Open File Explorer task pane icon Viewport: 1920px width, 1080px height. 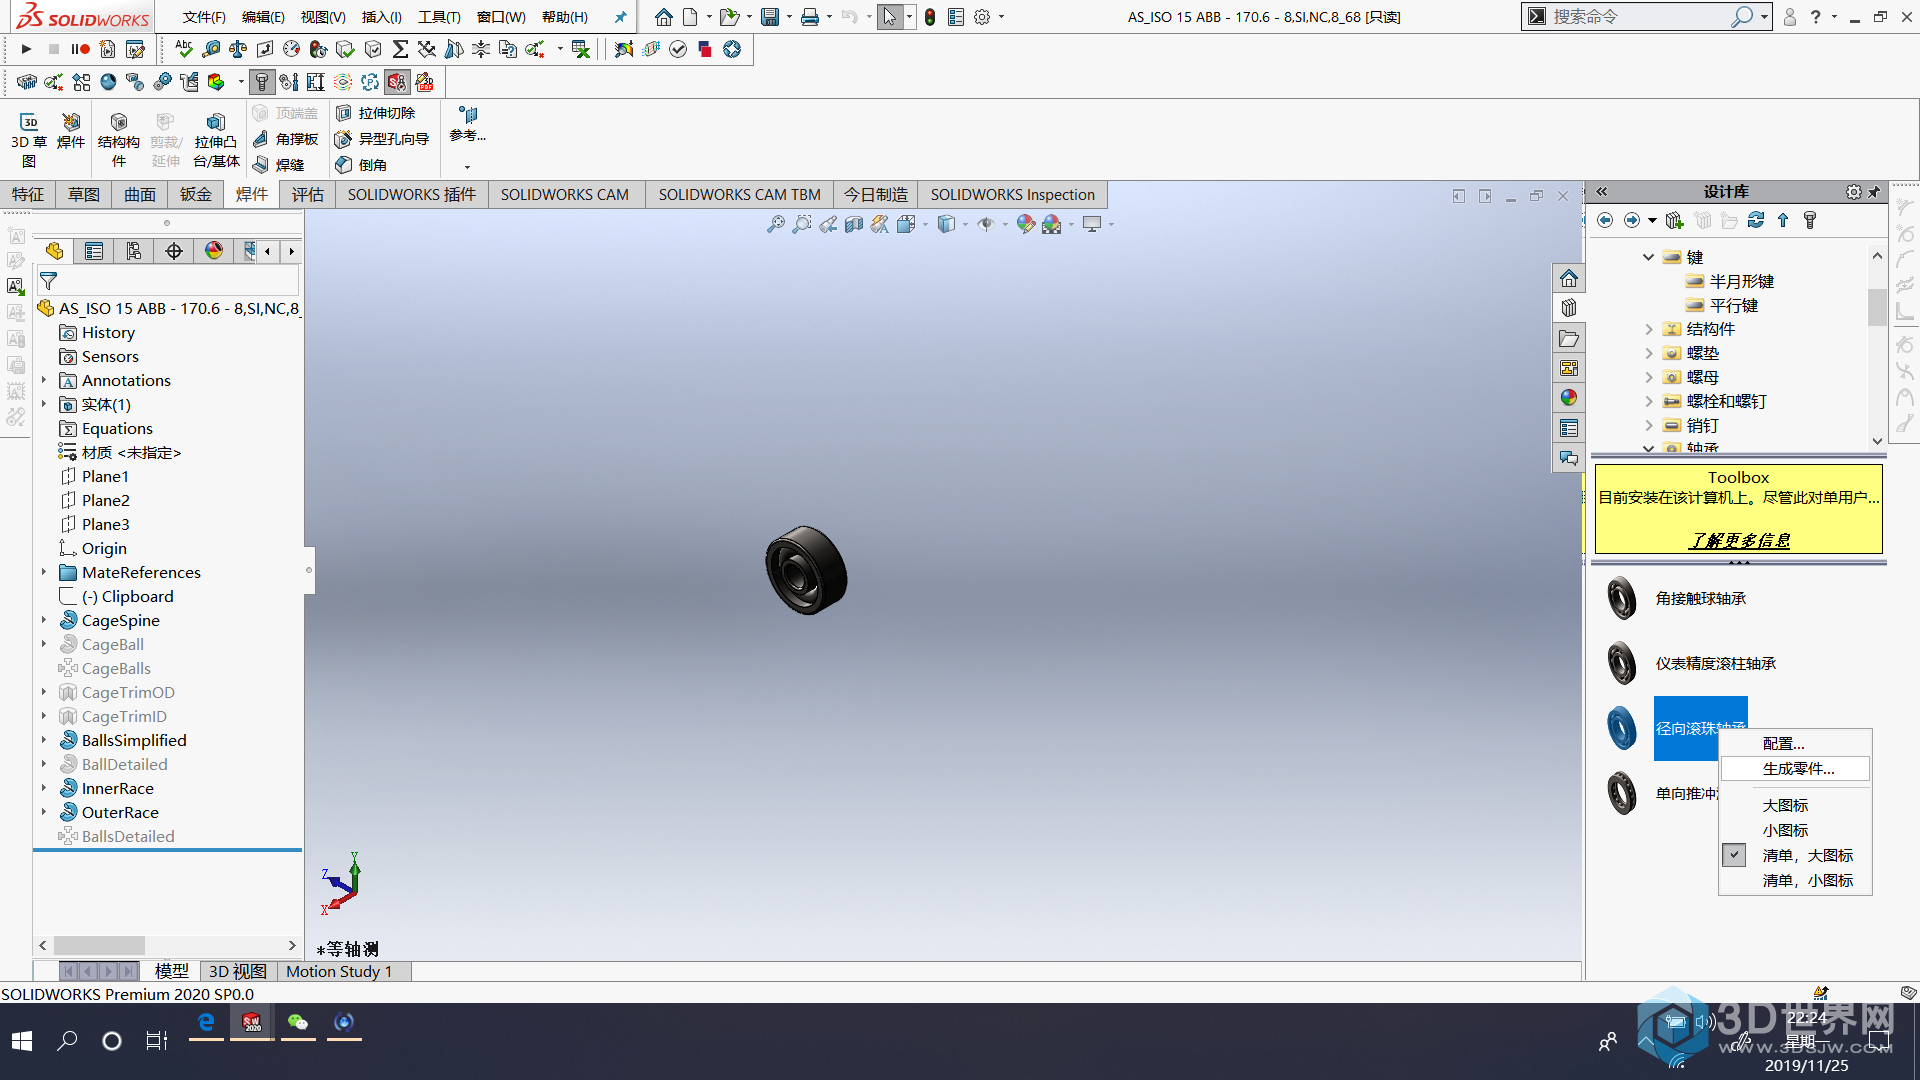(x=1568, y=338)
